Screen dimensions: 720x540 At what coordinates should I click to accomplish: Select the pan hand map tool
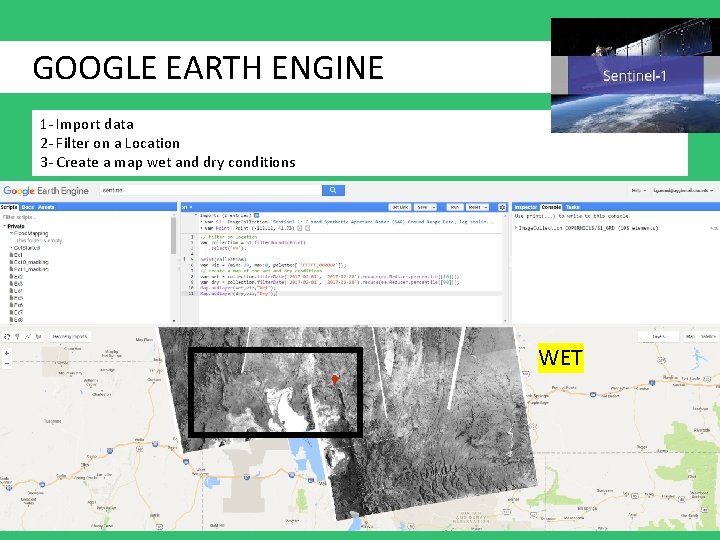tap(7, 337)
